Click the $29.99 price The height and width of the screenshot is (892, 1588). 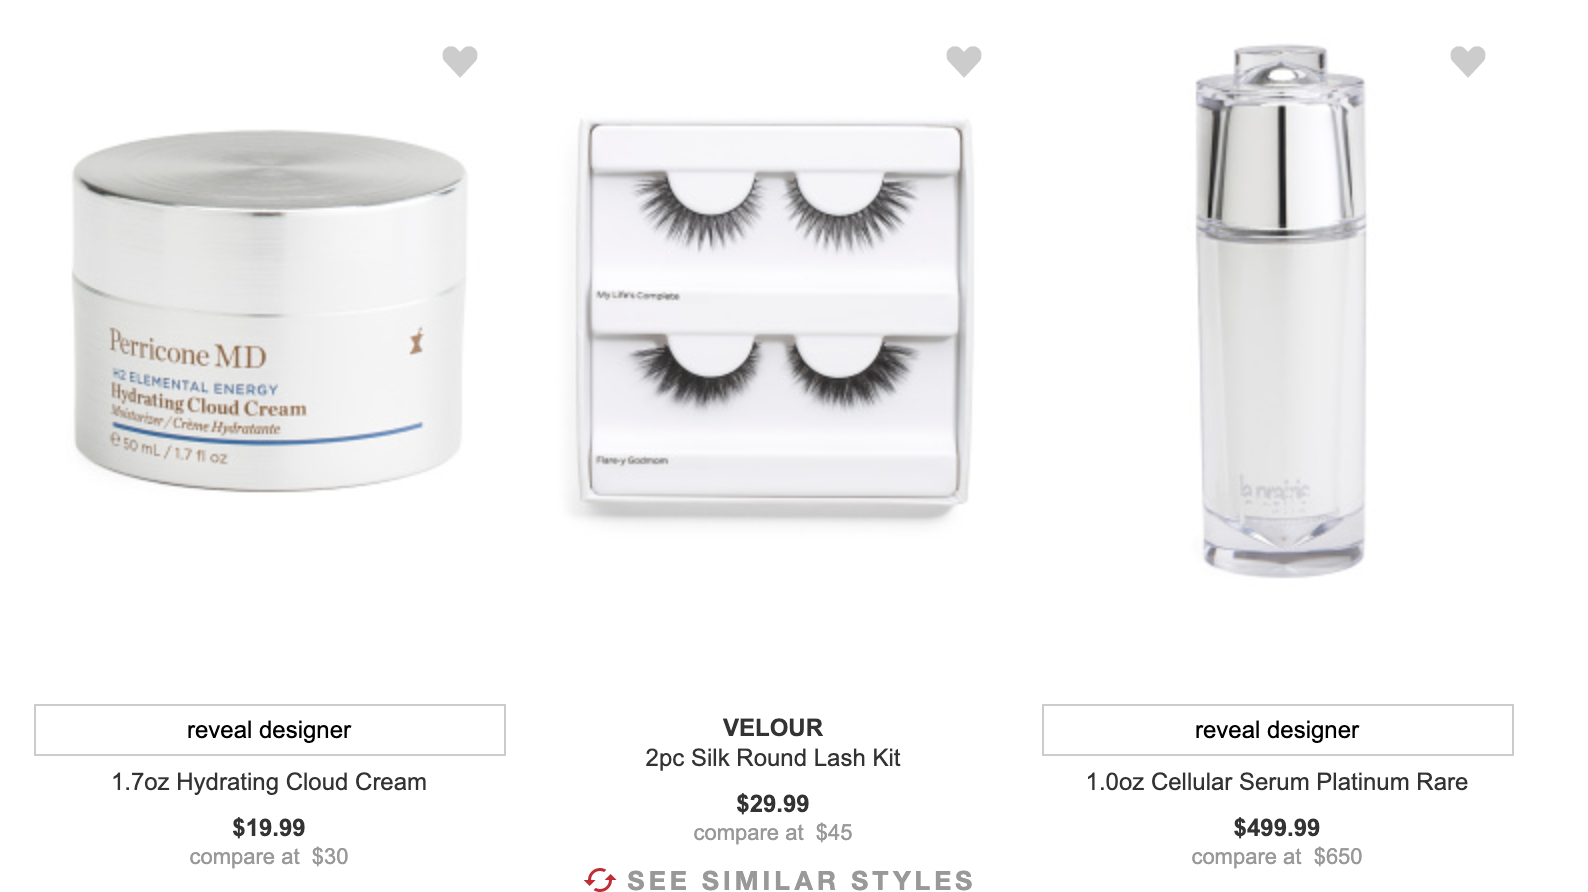pos(773,804)
